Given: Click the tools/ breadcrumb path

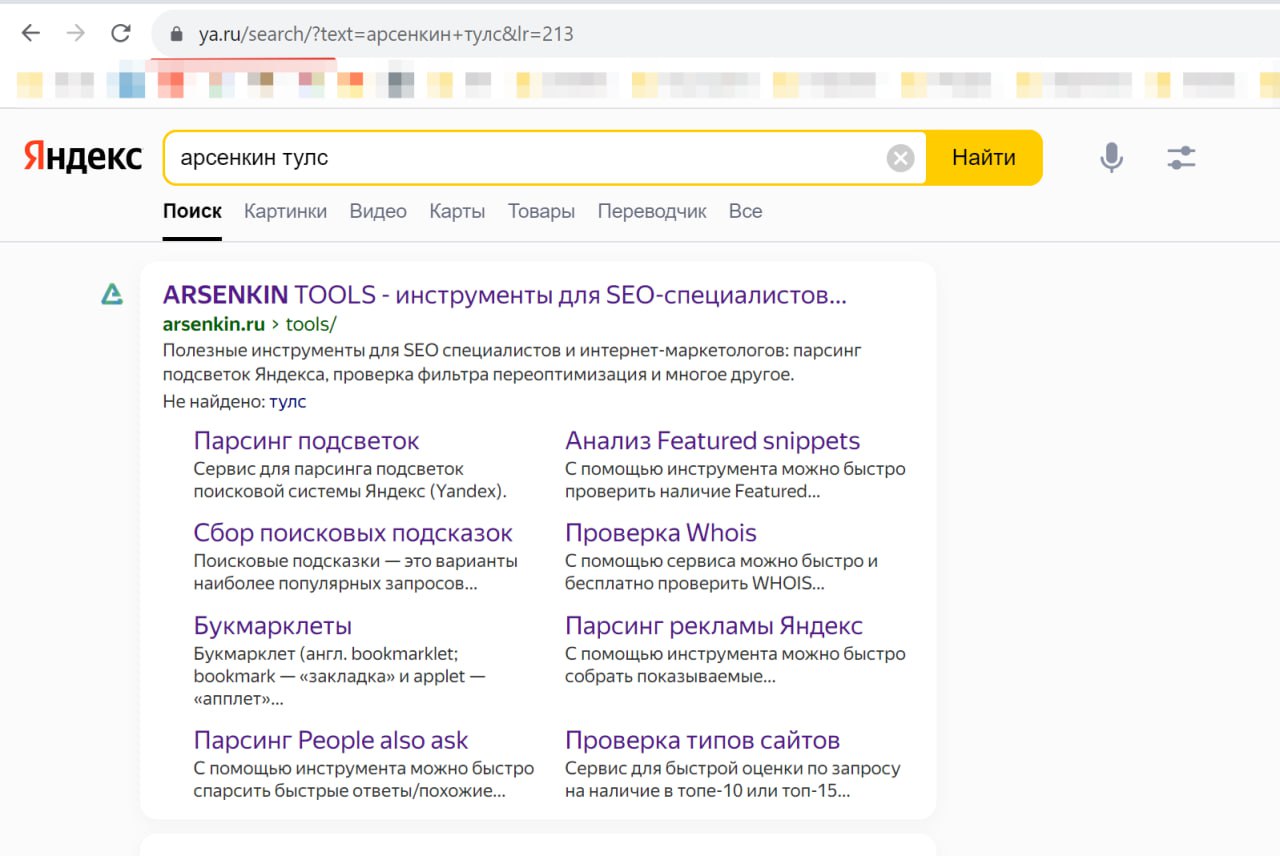Looking at the screenshot, I should [311, 324].
